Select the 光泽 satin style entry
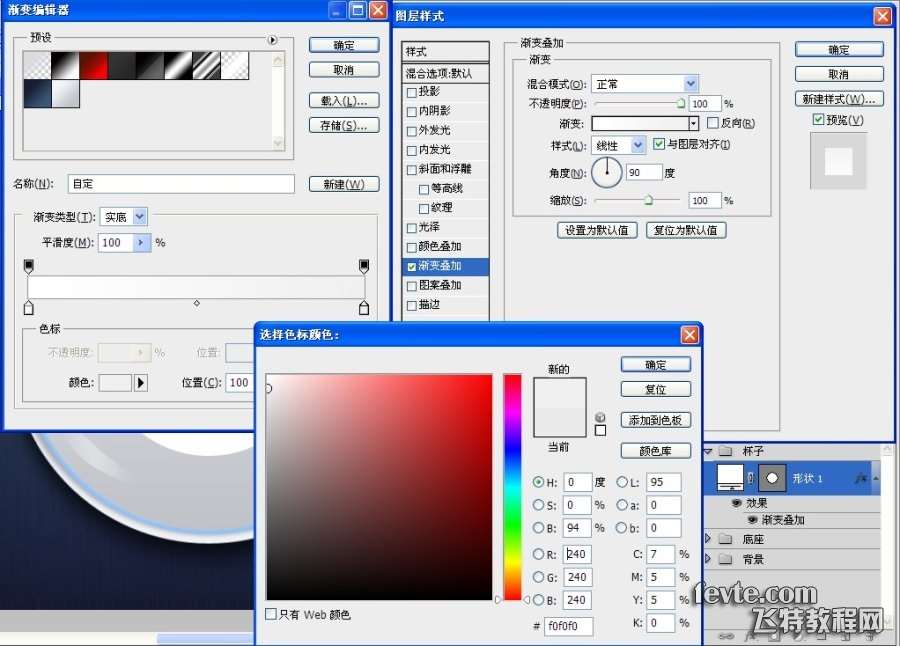The image size is (900, 646). coord(445,227)
